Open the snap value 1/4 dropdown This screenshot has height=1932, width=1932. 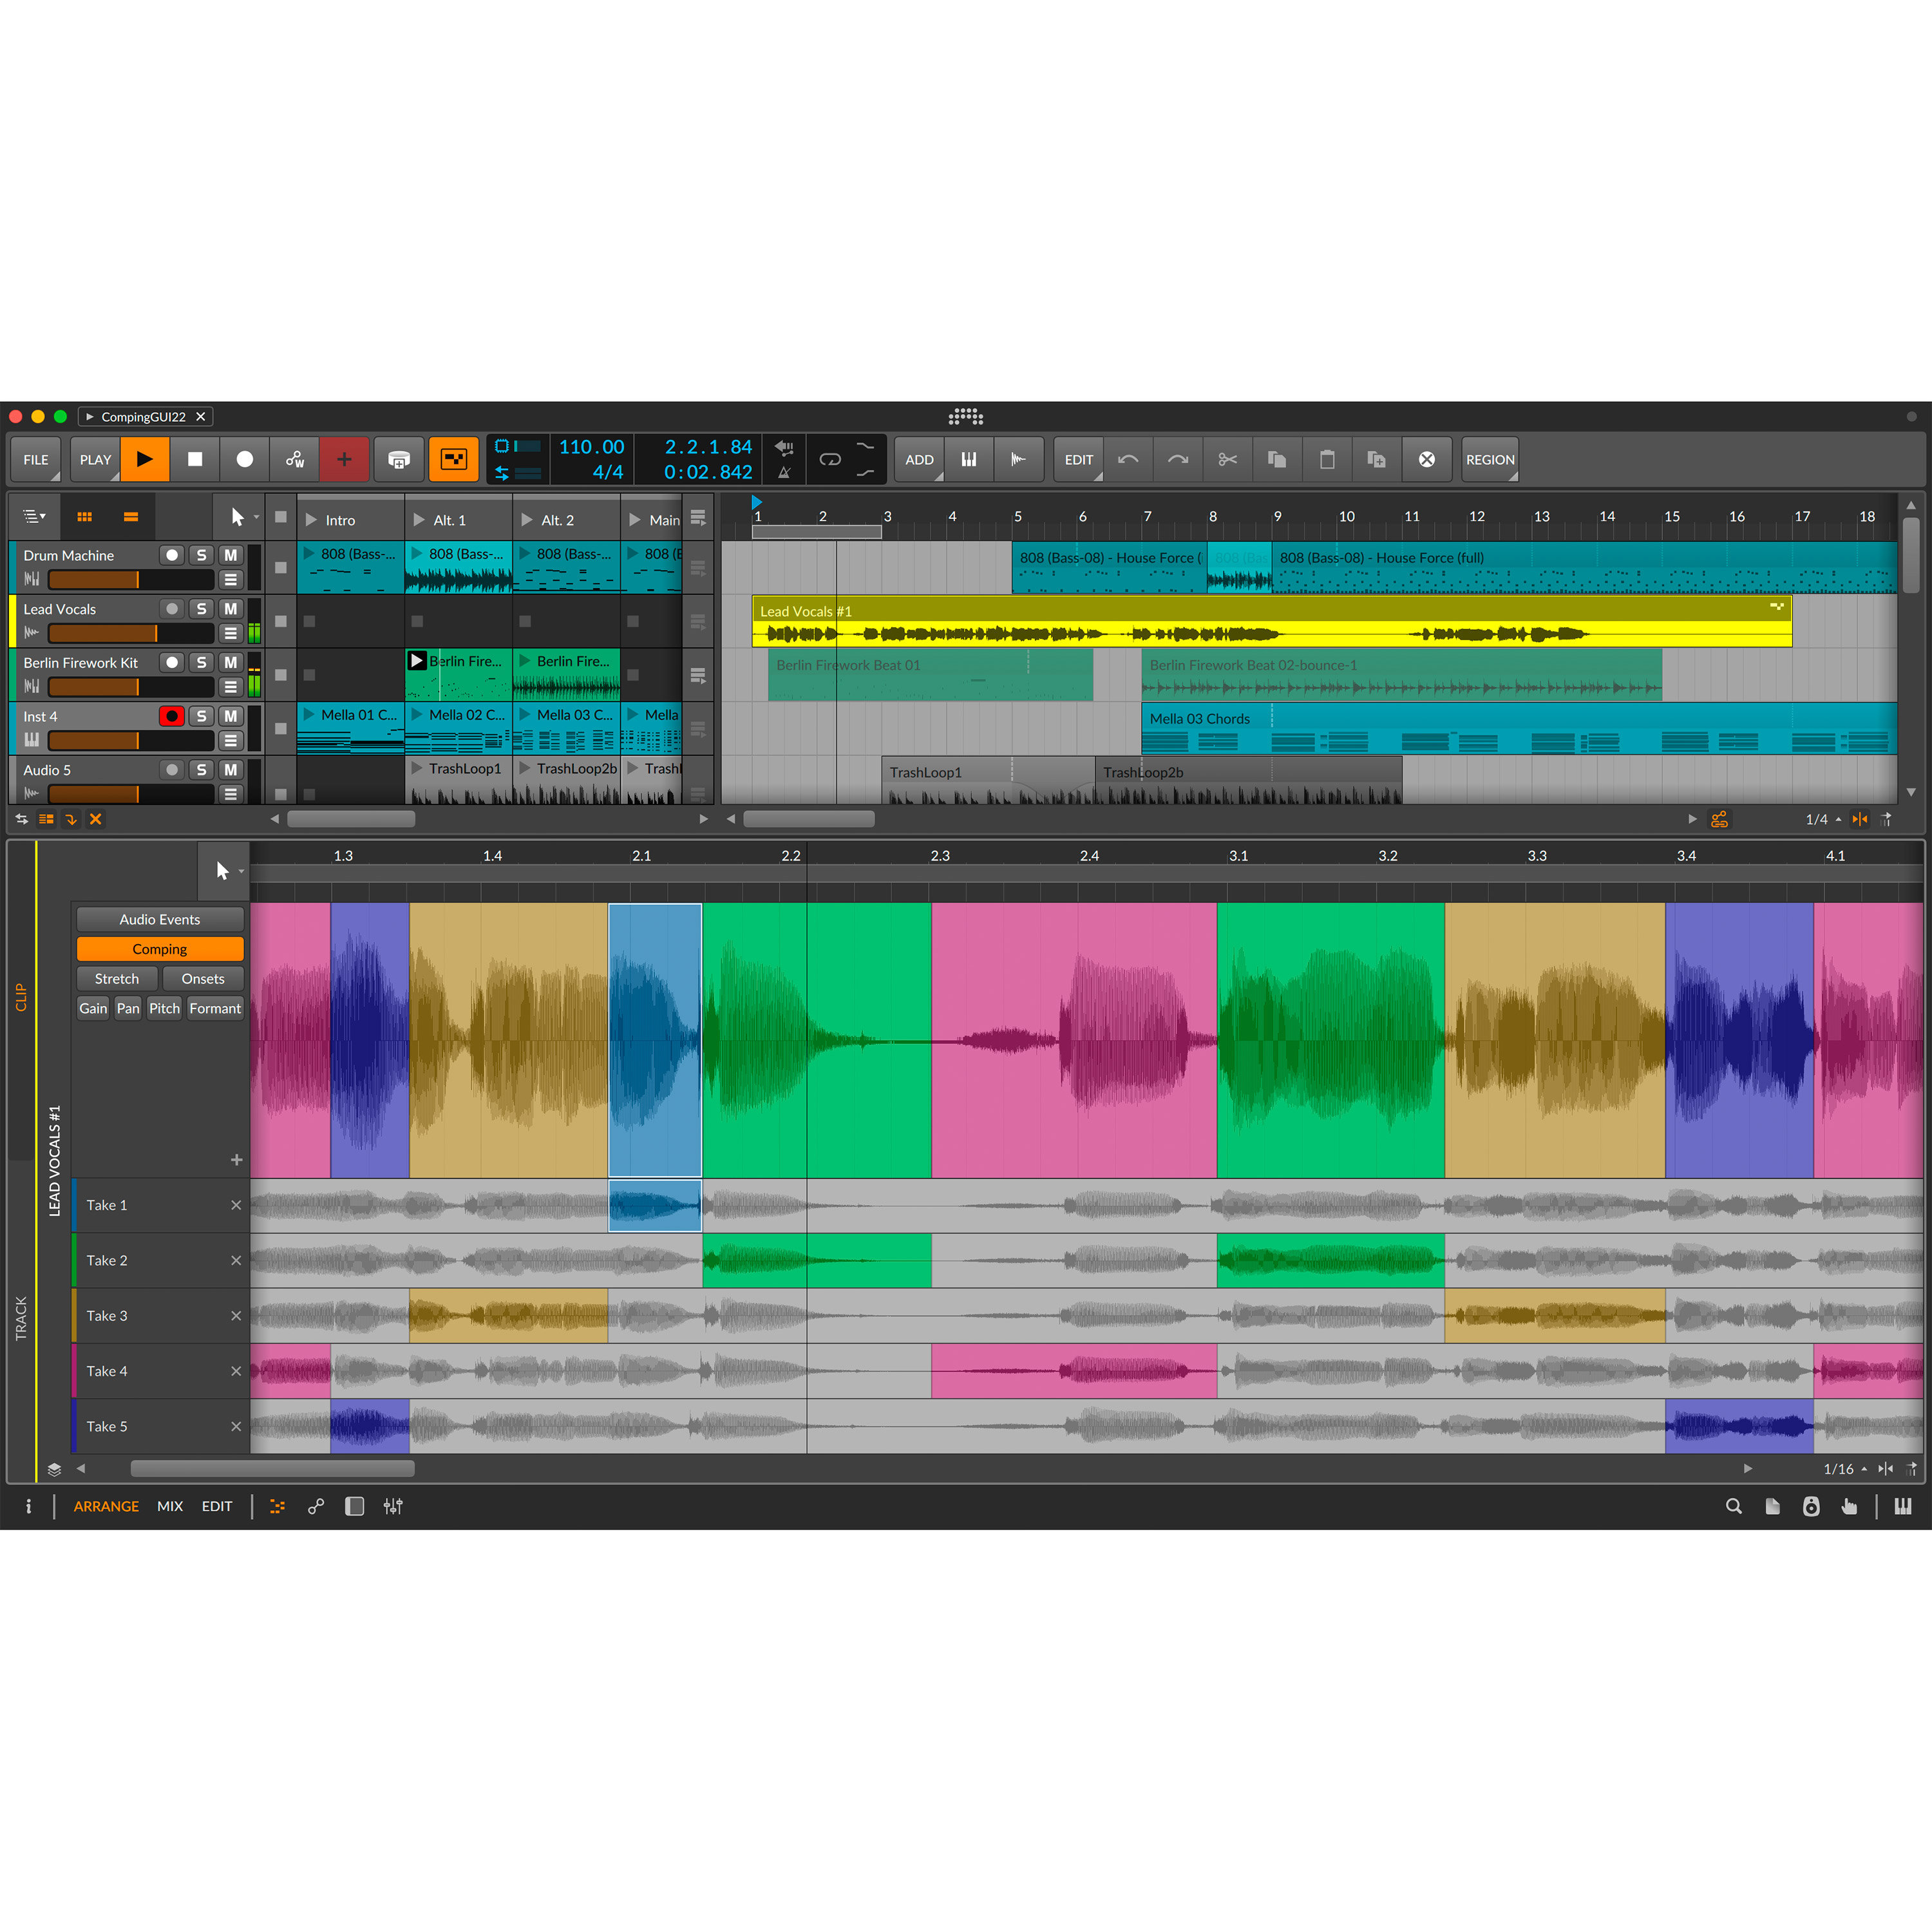[1822, 818]
